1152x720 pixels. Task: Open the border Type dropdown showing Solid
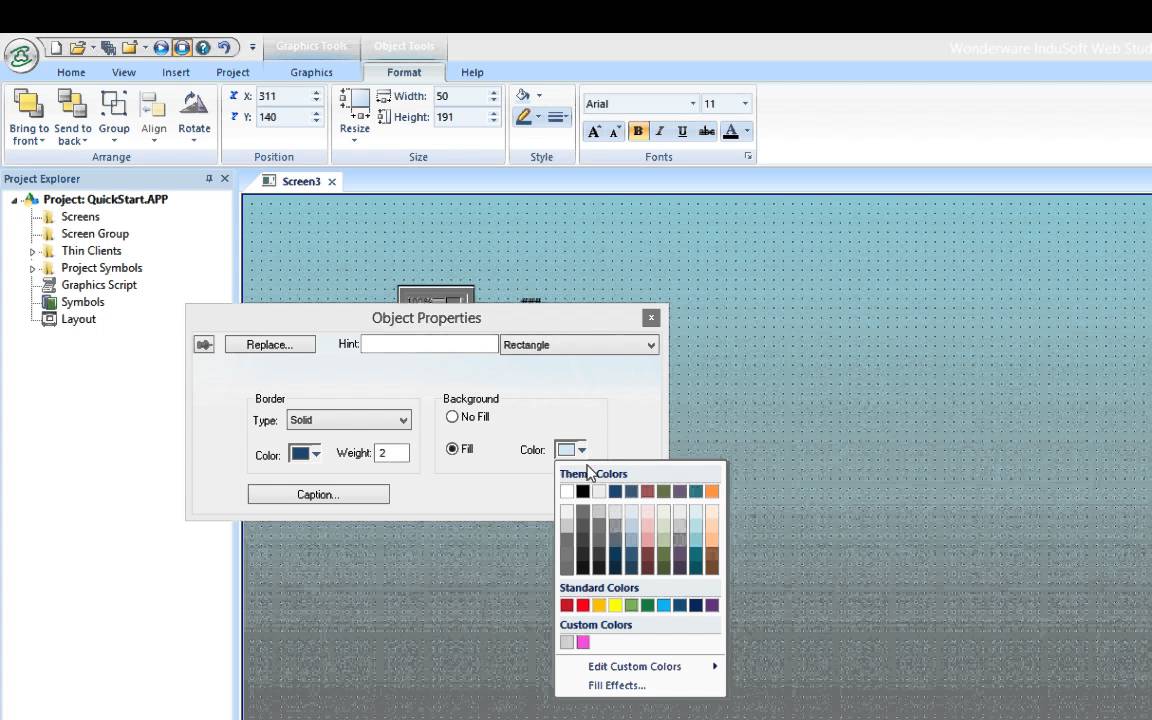click(x=348, y=421)
